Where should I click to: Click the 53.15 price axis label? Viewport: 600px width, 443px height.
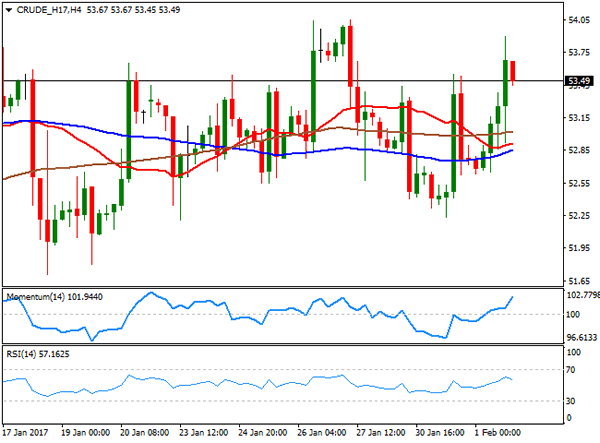point(579,118)
